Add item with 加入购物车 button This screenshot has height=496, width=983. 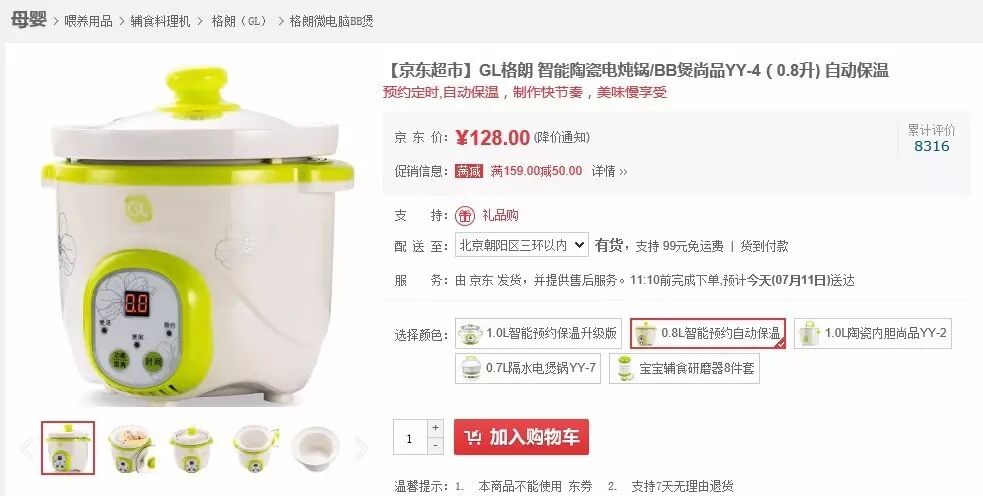coord(522,437)
